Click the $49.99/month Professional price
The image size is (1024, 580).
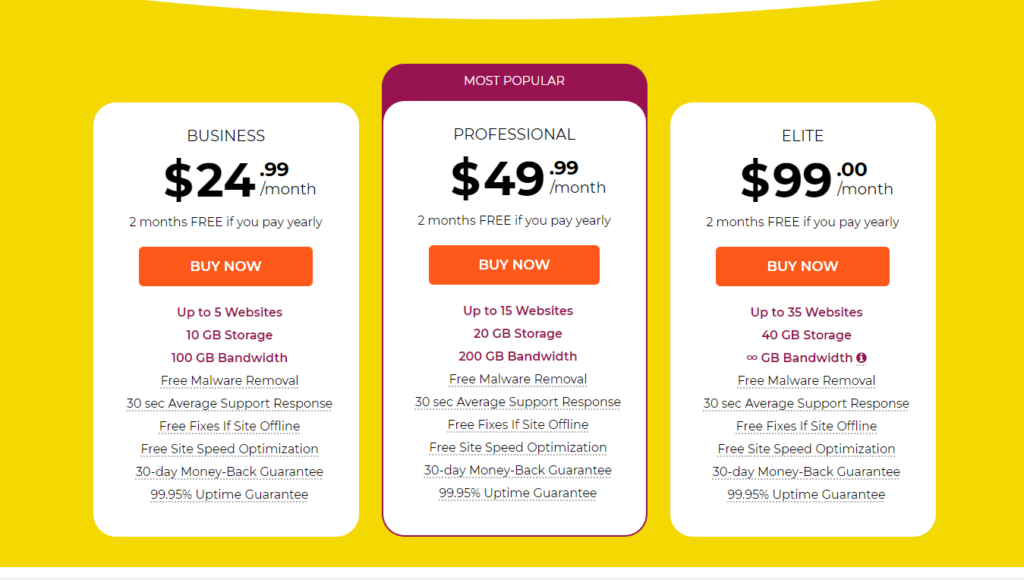(x=528, y=178)
